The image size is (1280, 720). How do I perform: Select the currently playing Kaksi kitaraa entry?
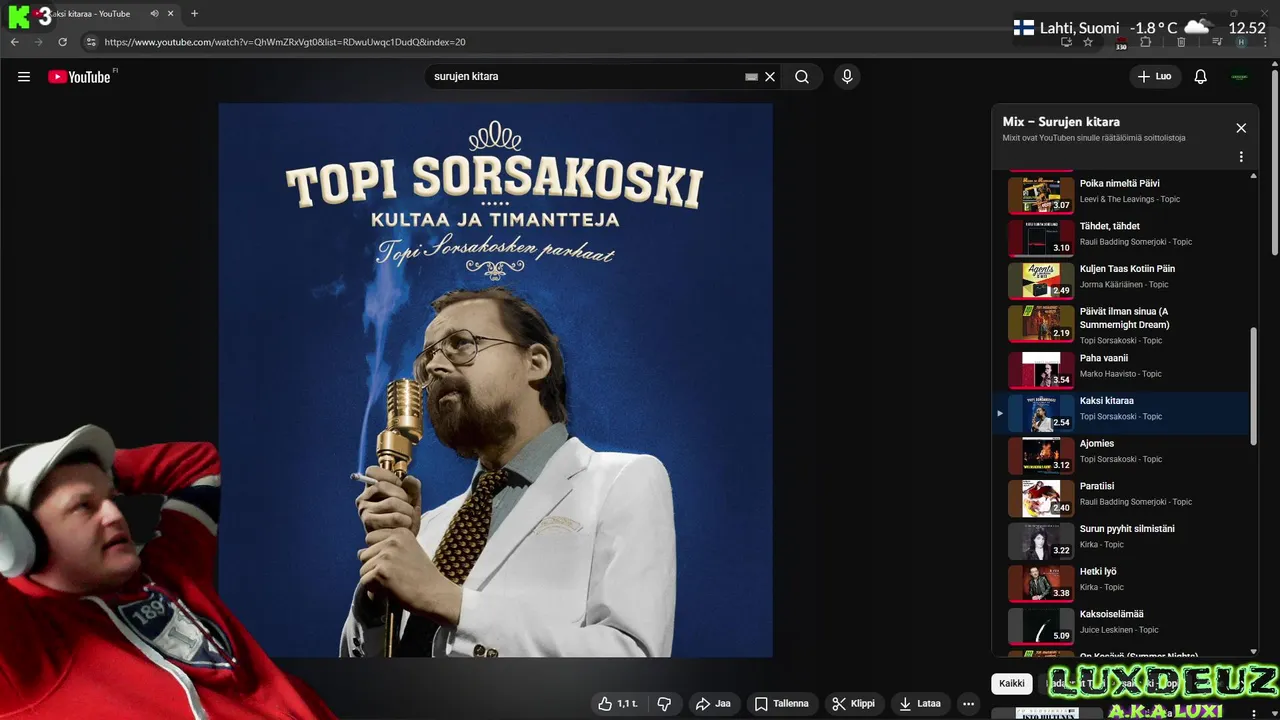click(1121, 412)
